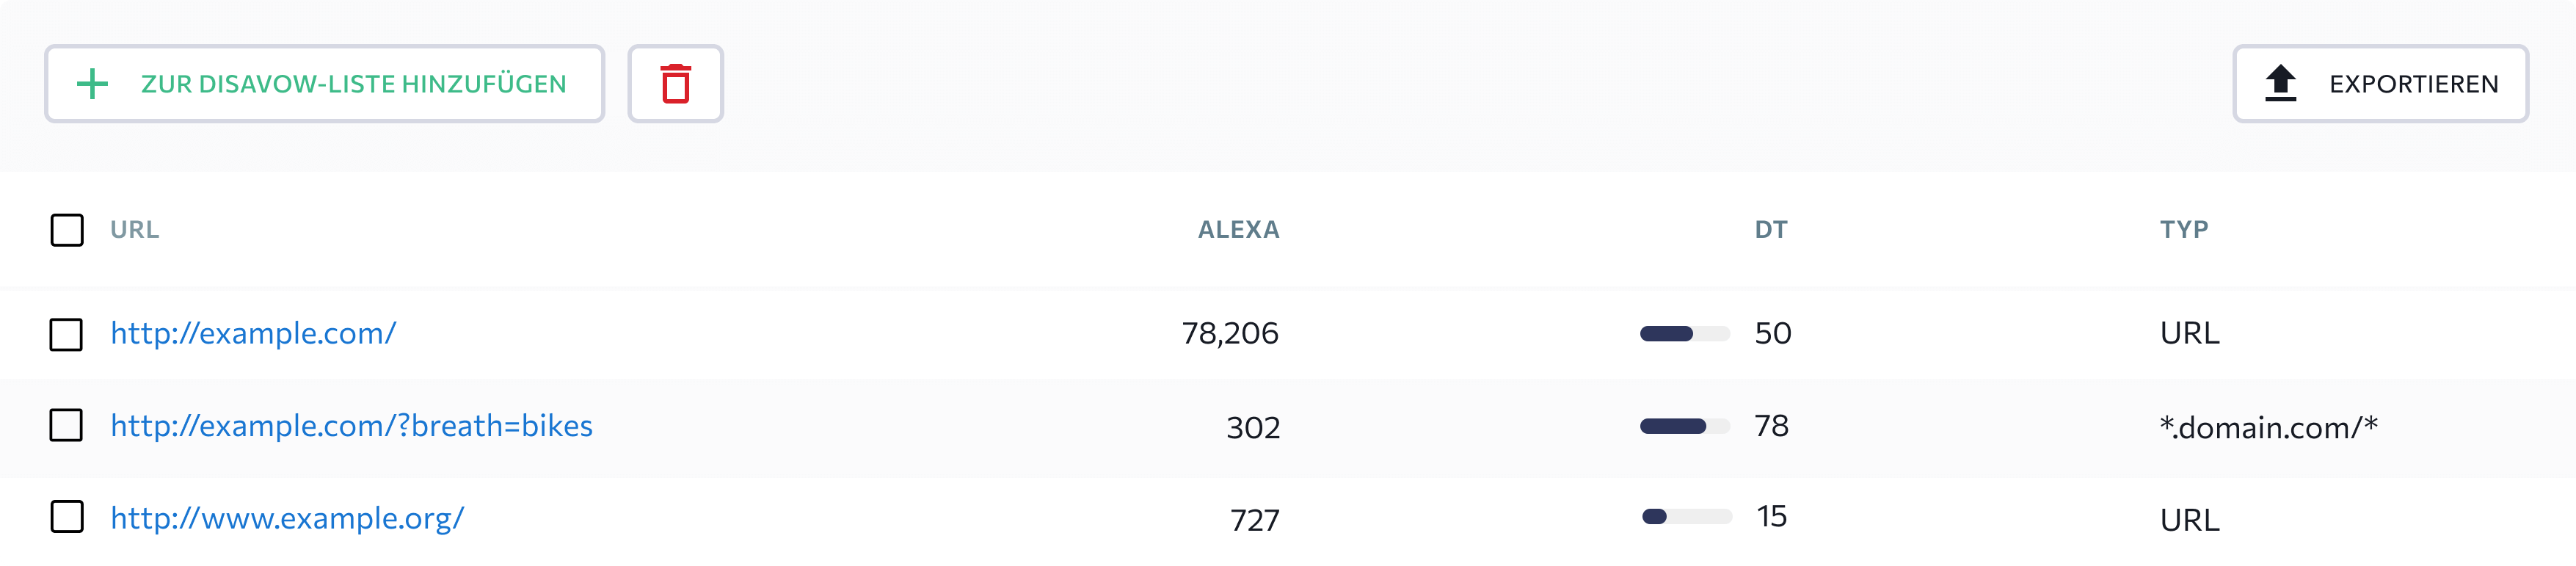The height and width of the screenshot is (566, 2576).
Task: Sort the table by ALEXA column
Action: [1238, 230]
